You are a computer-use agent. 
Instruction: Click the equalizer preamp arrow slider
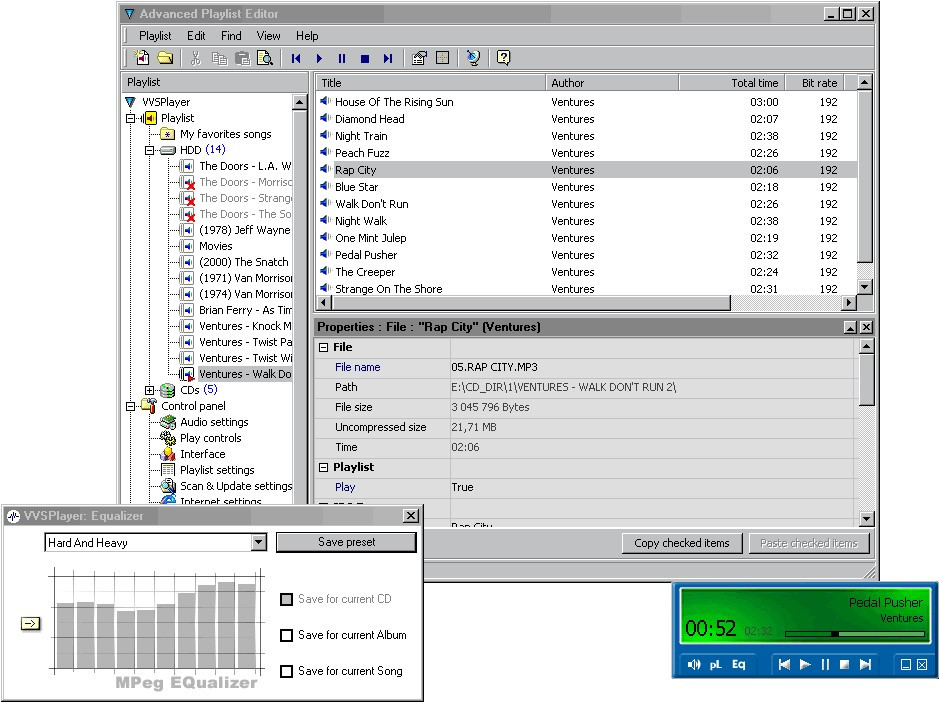click(30, 624)
